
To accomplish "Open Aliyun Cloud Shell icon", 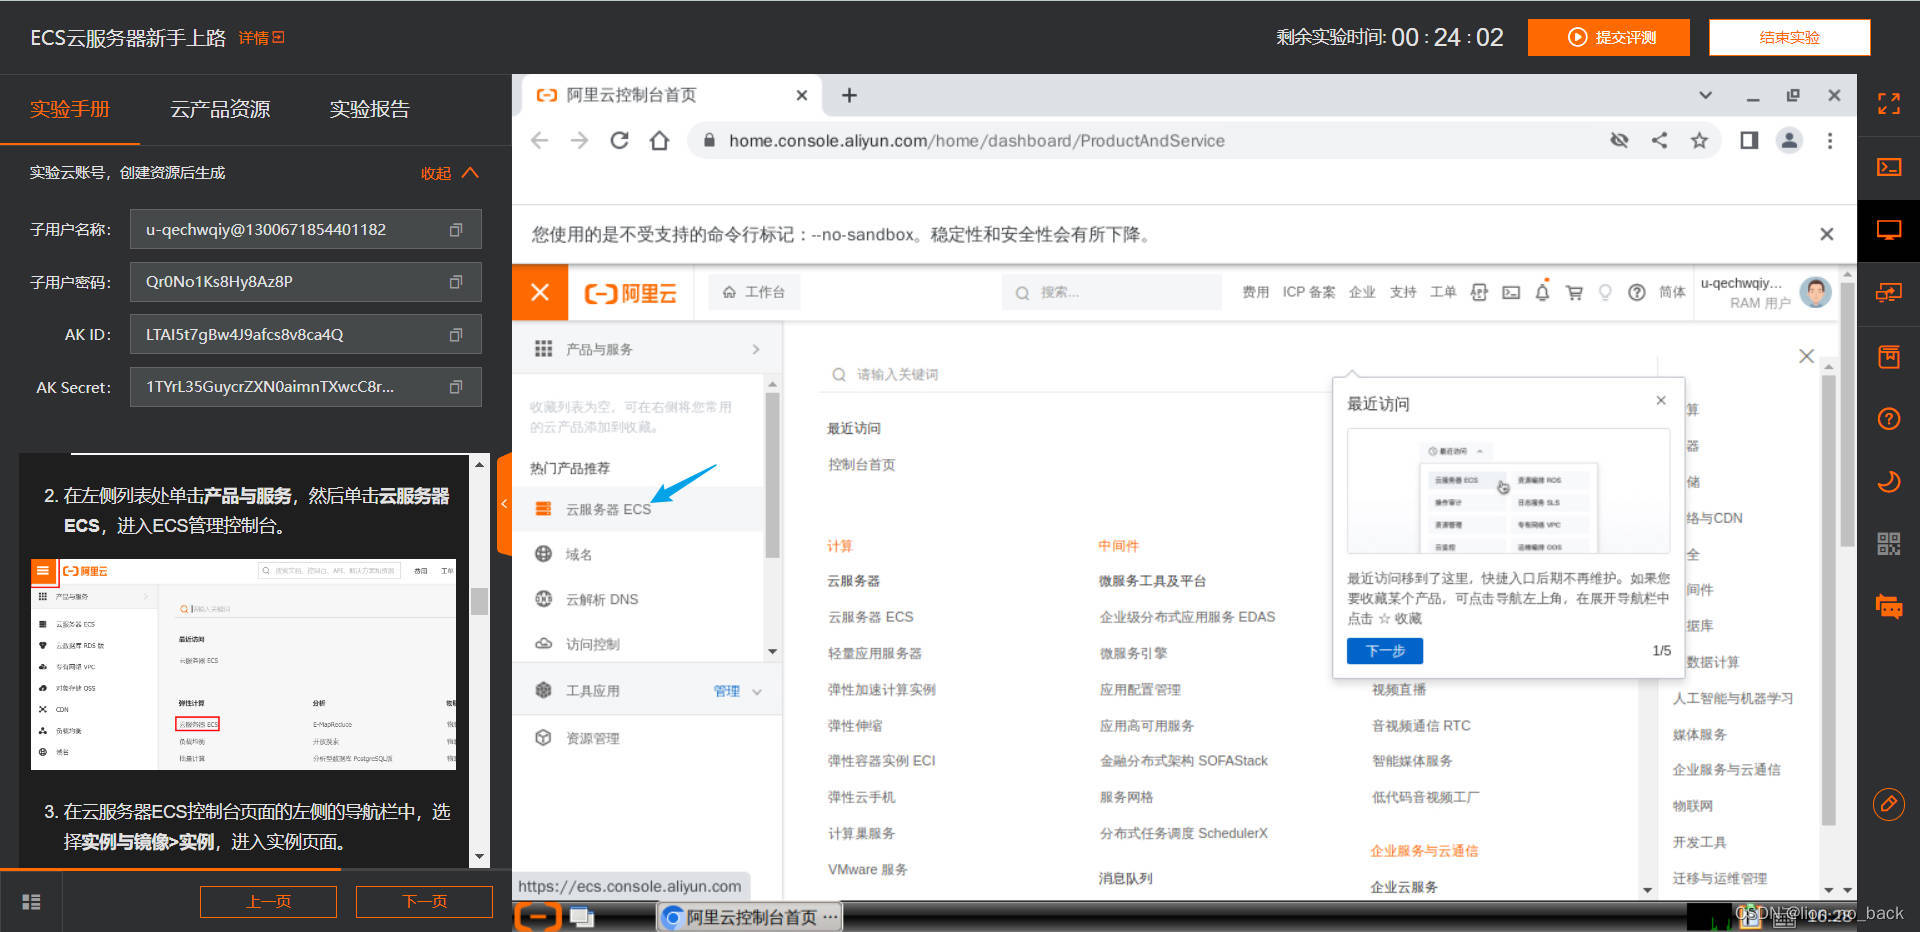I will [x=1511, y=293].
